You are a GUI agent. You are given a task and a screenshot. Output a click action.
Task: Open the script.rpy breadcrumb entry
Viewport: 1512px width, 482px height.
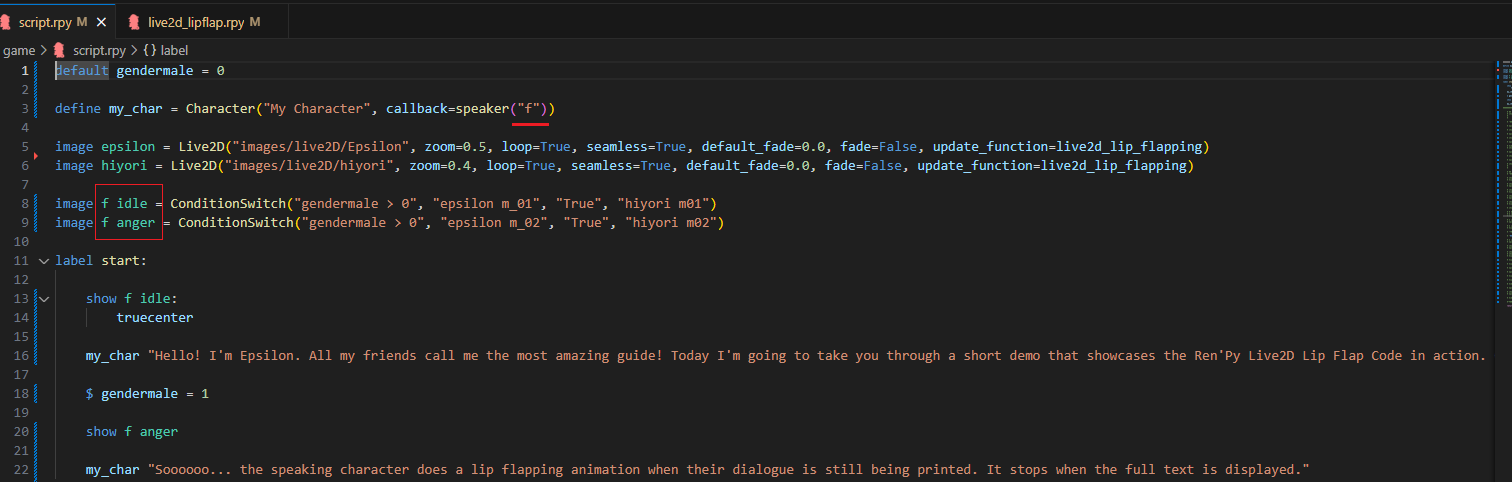[x=100, y=49]
